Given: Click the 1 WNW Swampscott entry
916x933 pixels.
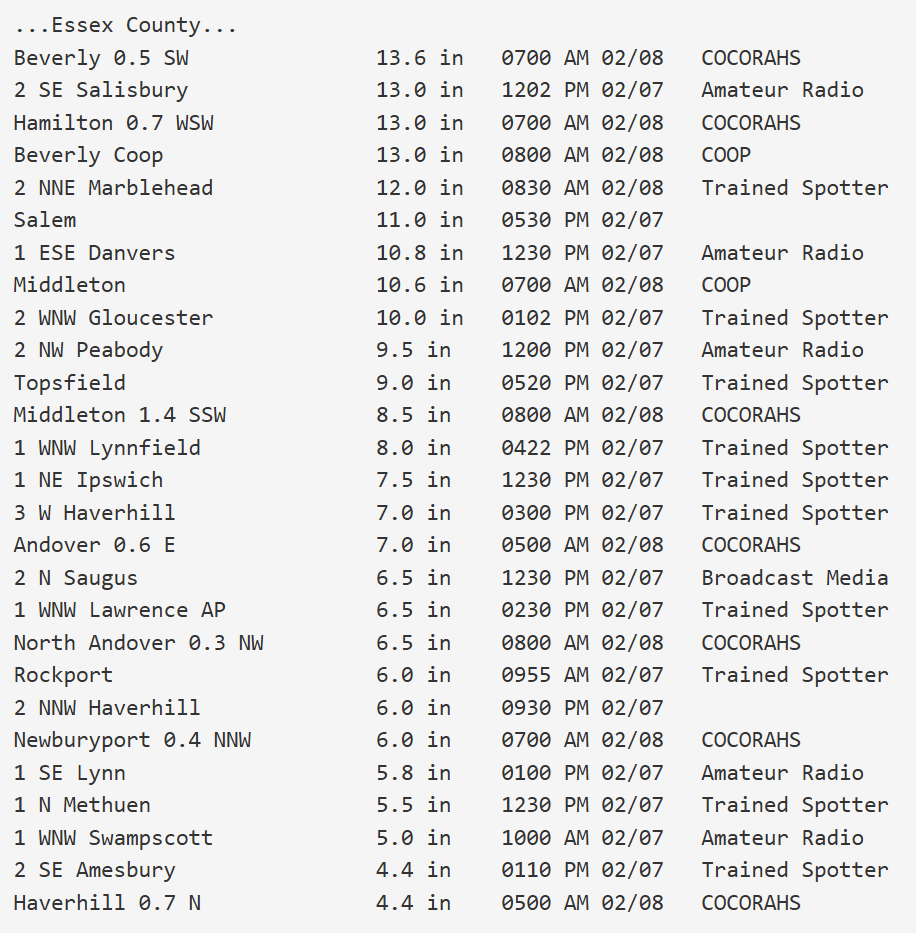Looking at the screenshot, I should click(113, 838).
